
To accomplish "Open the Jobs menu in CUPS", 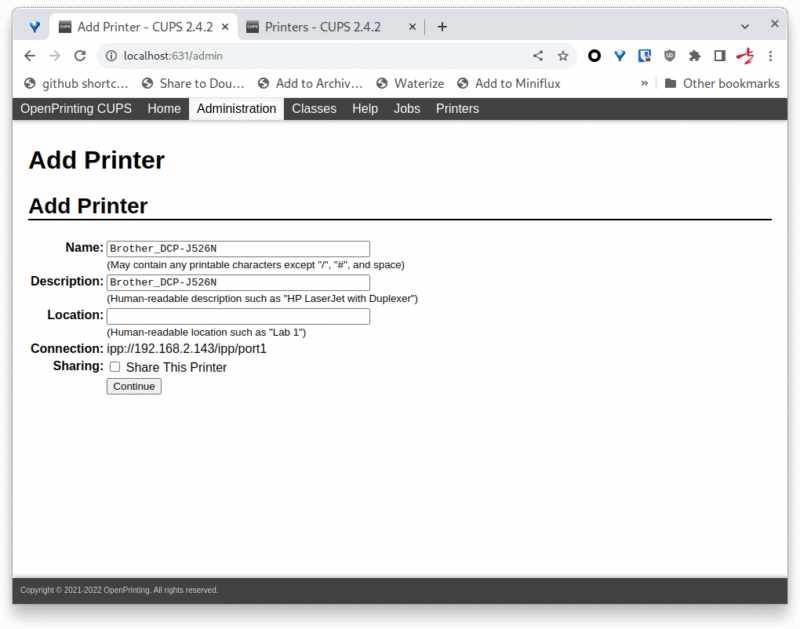I will coord(407,108).
